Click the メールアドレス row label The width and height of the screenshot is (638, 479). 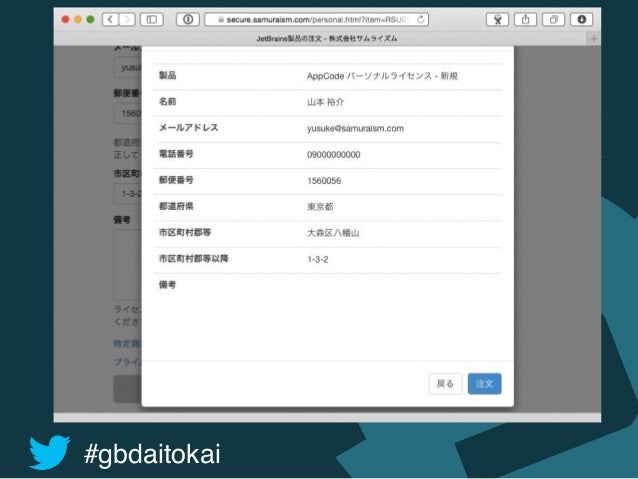coord(189,128)
